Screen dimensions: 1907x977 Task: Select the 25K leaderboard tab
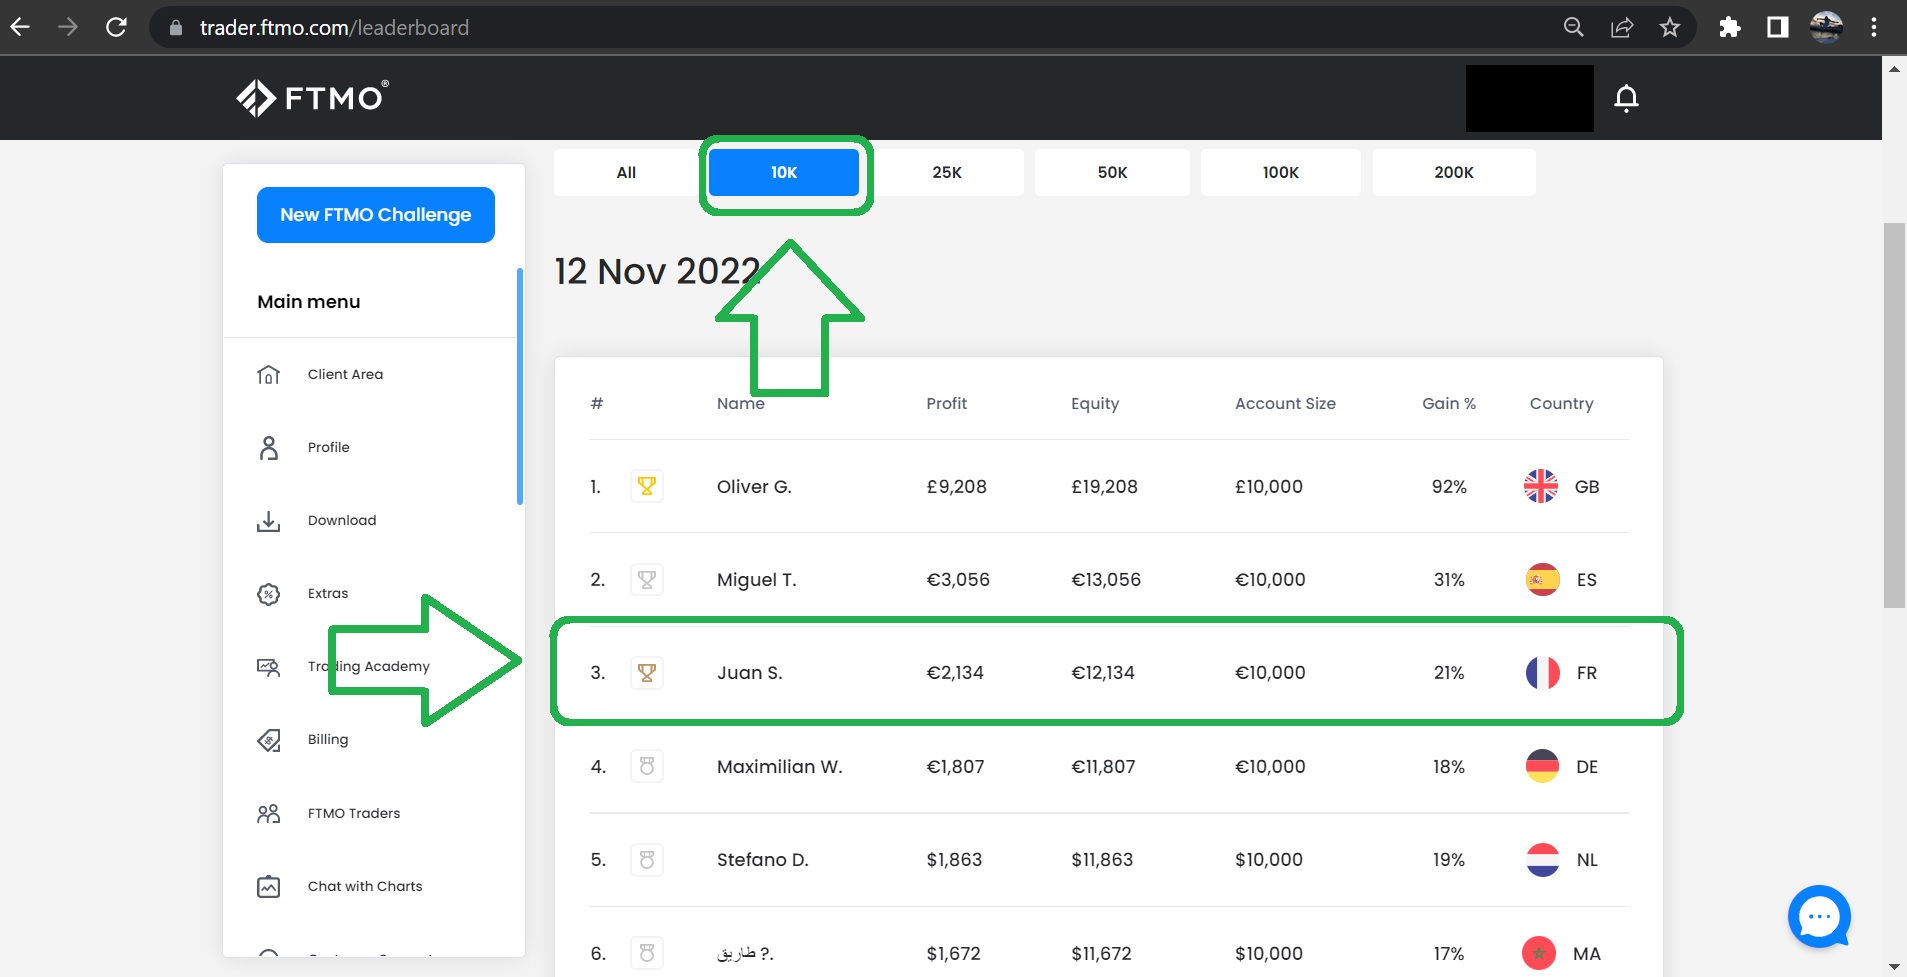pos(946,173)
